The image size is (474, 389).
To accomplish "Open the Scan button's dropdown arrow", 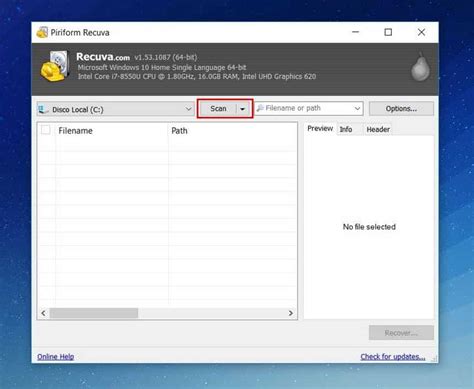I will point(243,109).
